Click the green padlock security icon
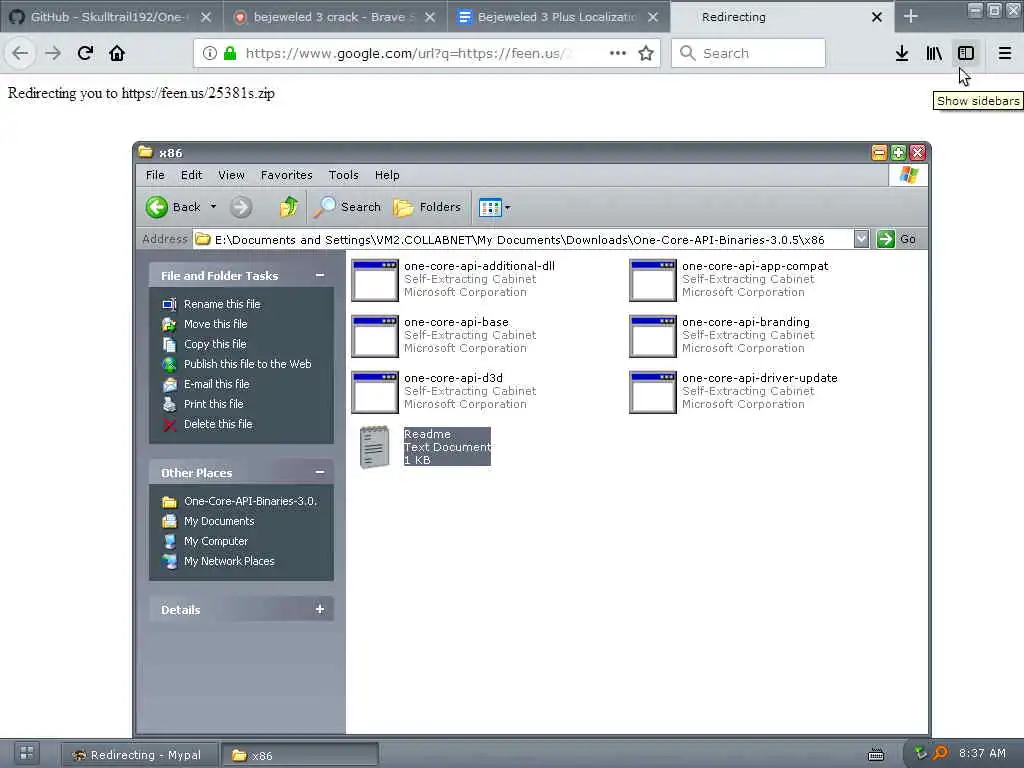 [229, 53]
